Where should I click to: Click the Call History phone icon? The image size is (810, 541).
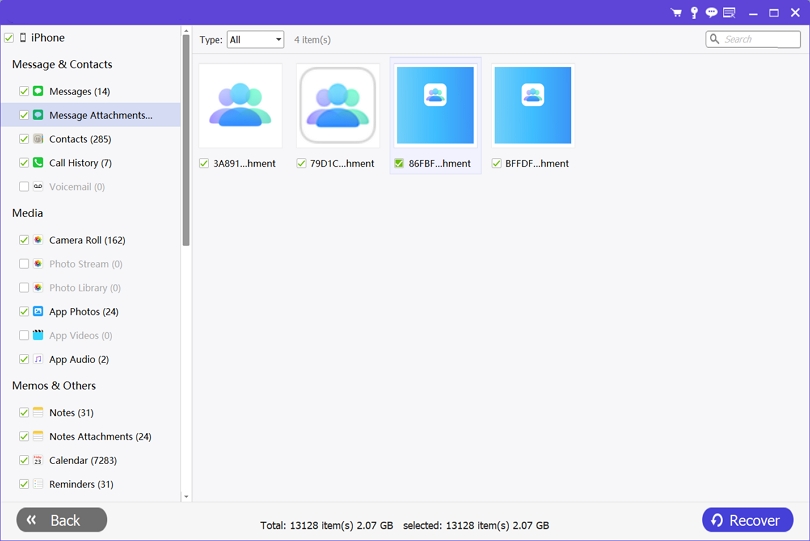38,163
